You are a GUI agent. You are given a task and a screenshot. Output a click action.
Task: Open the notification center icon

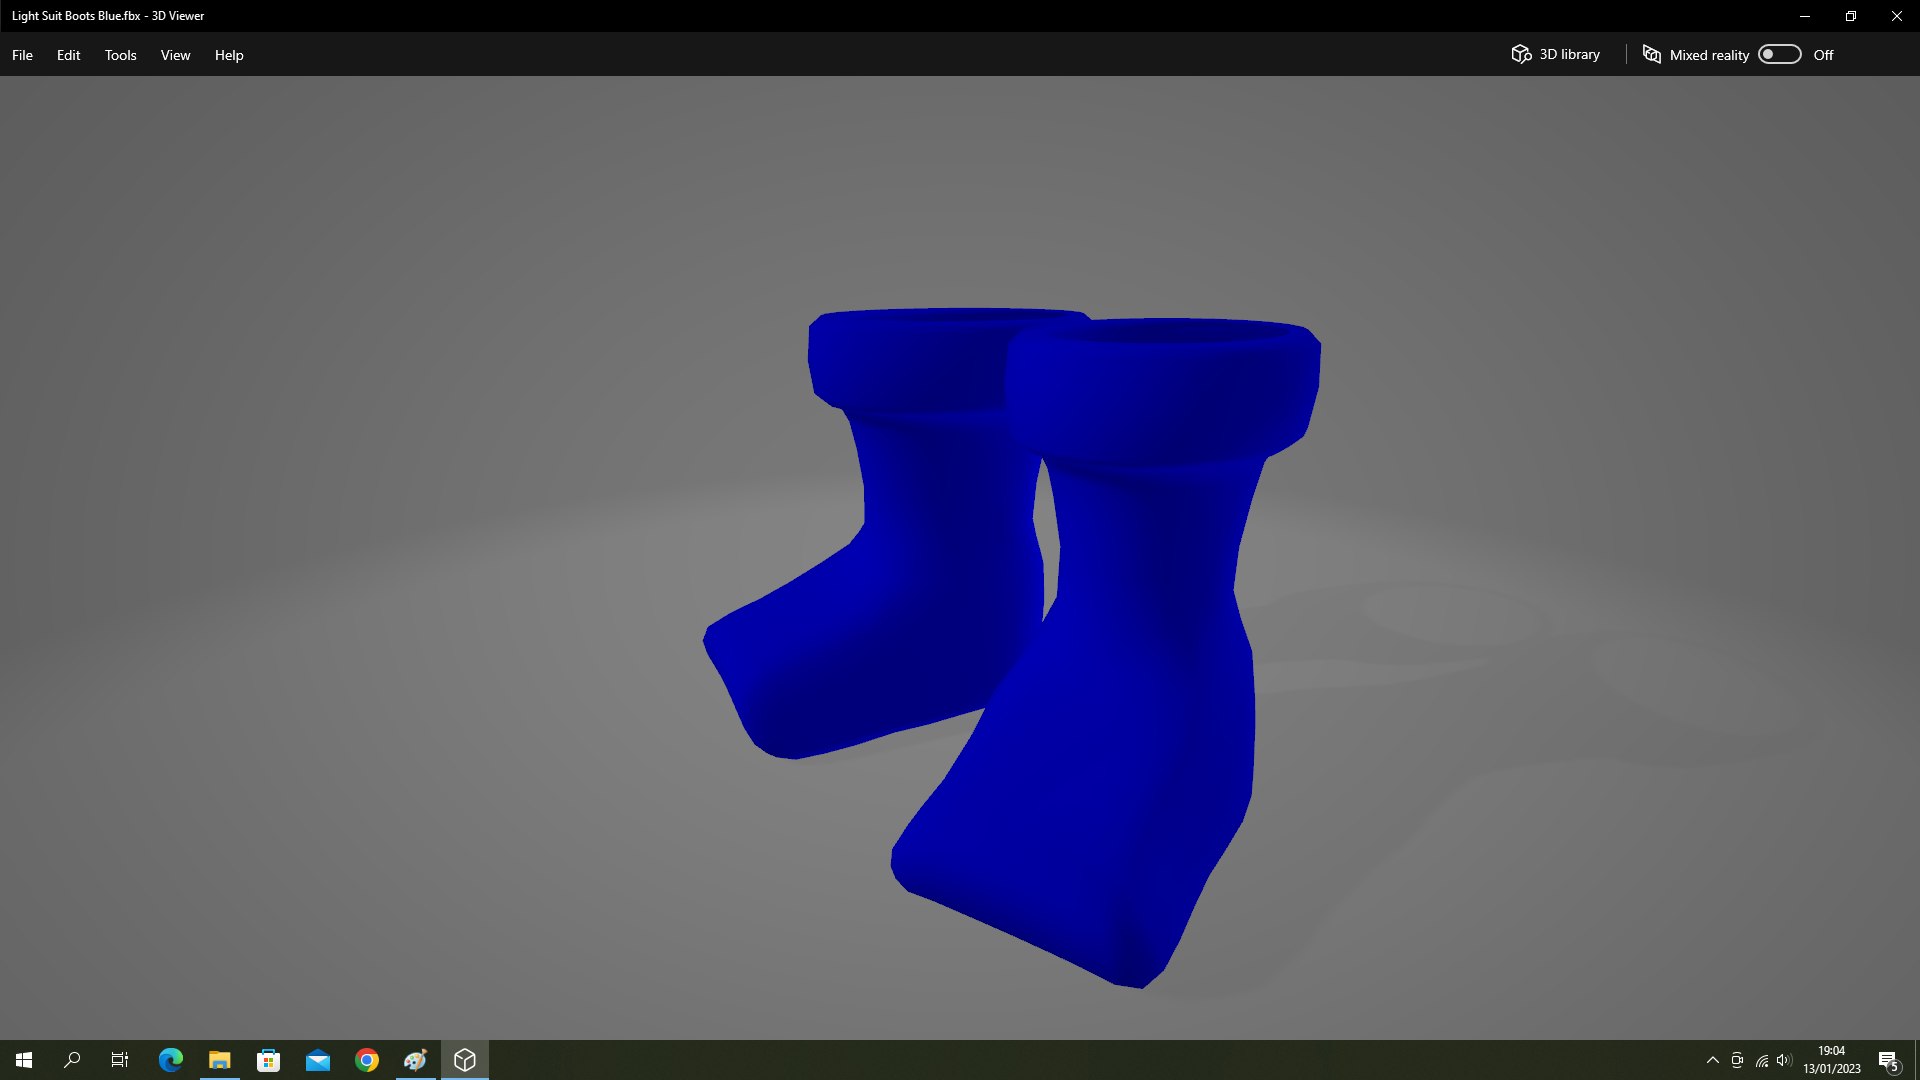[1889, 1060]
